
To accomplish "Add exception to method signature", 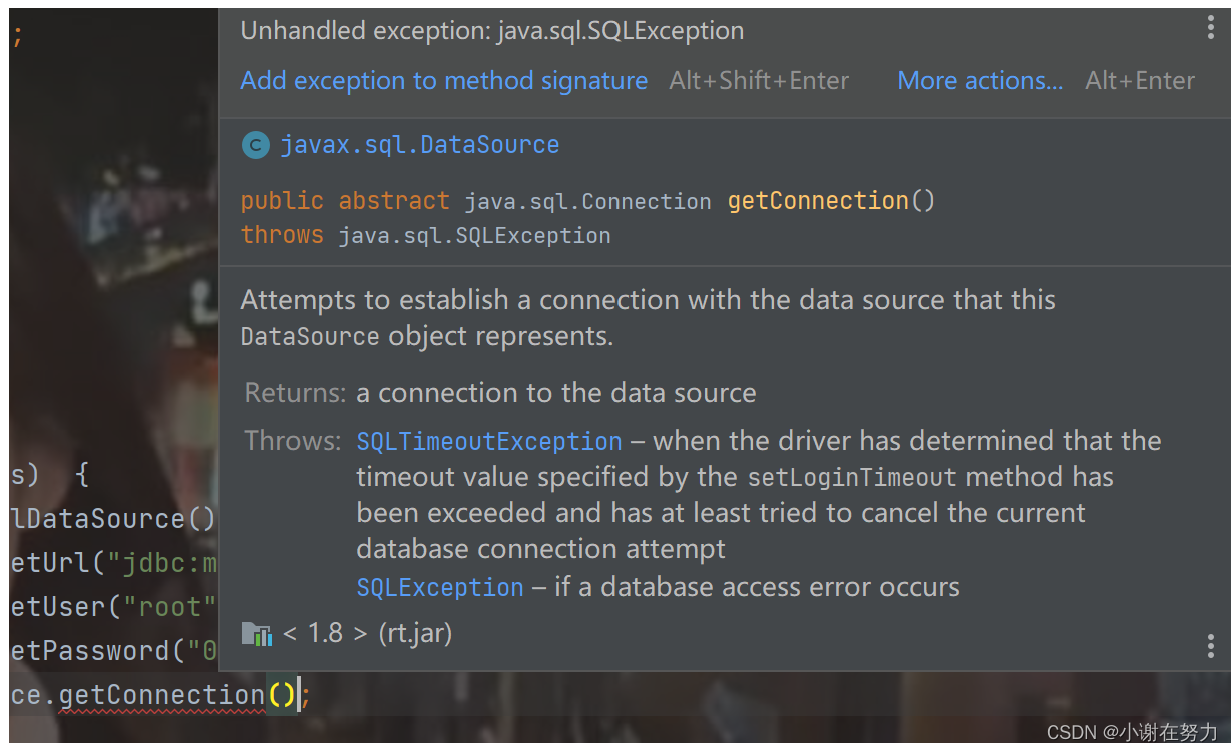I will (444, 81).
